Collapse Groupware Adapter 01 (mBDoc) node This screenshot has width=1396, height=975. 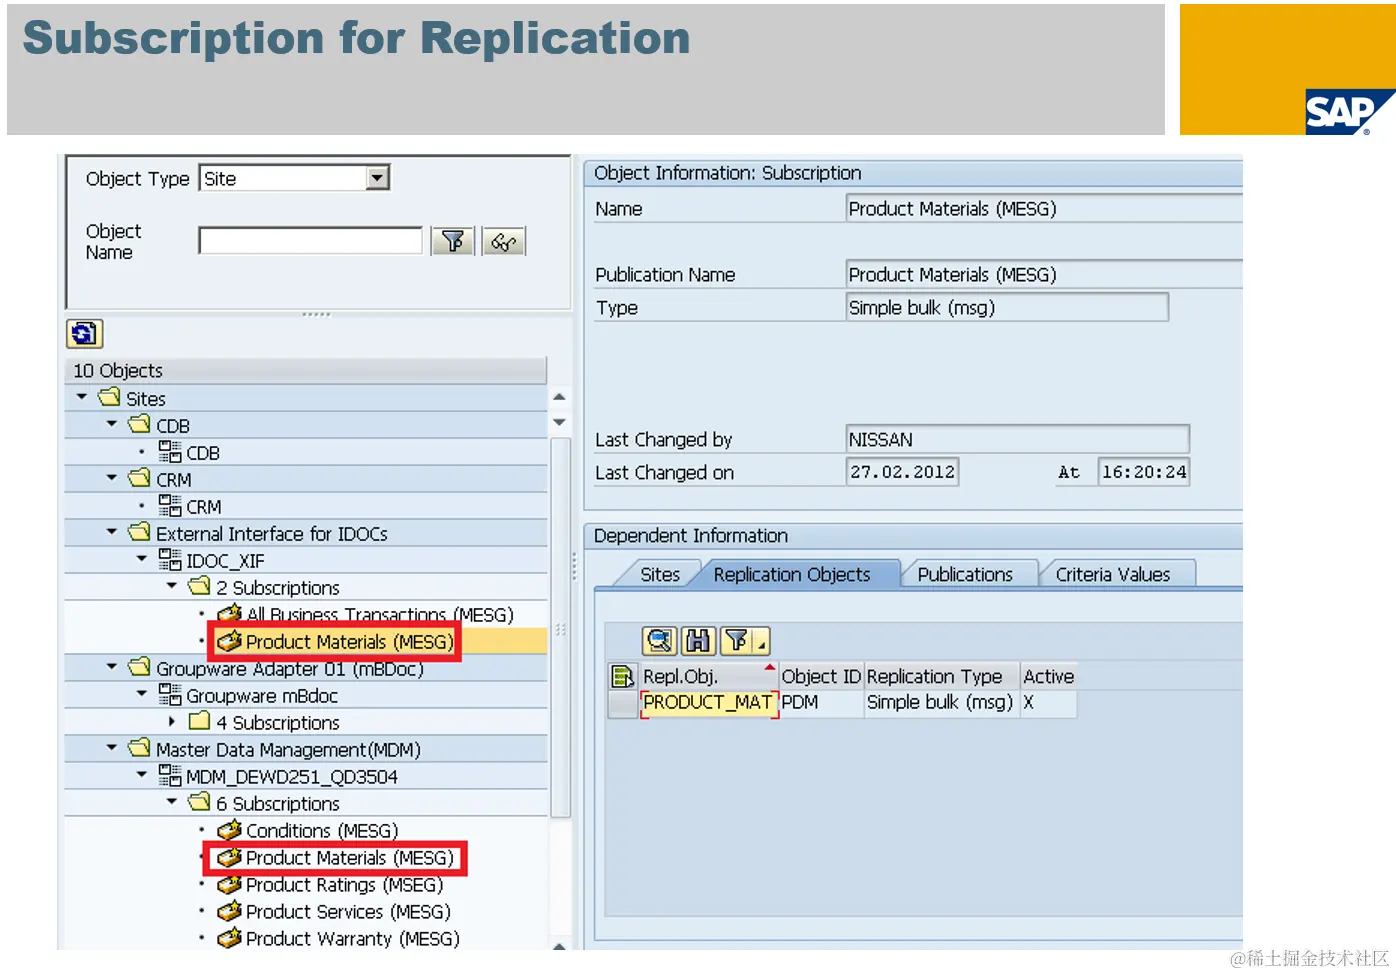coord(112,667)
